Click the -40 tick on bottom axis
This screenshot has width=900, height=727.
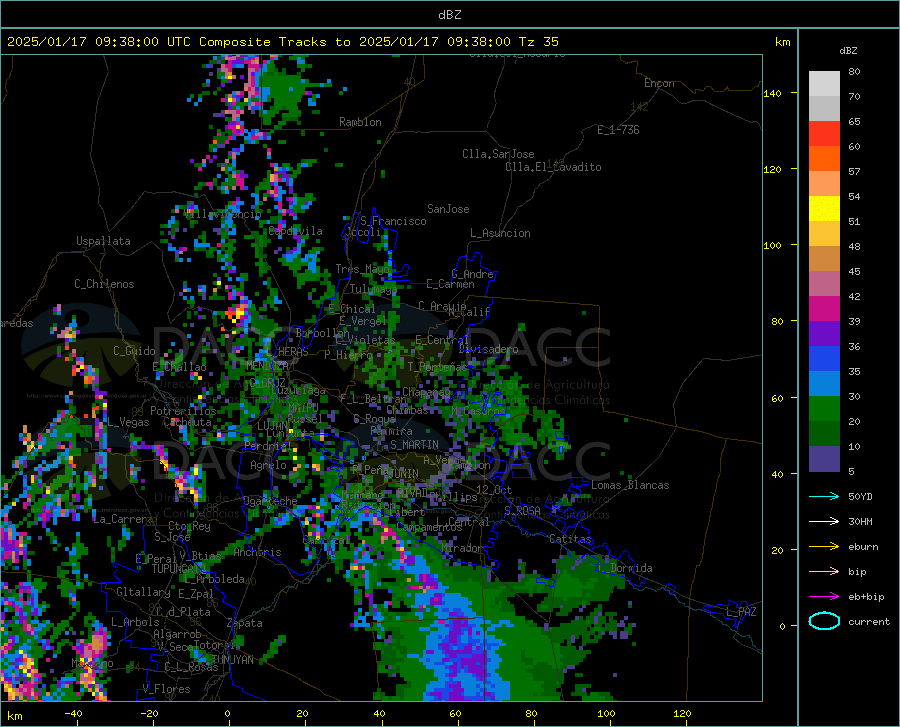(73, 714)
